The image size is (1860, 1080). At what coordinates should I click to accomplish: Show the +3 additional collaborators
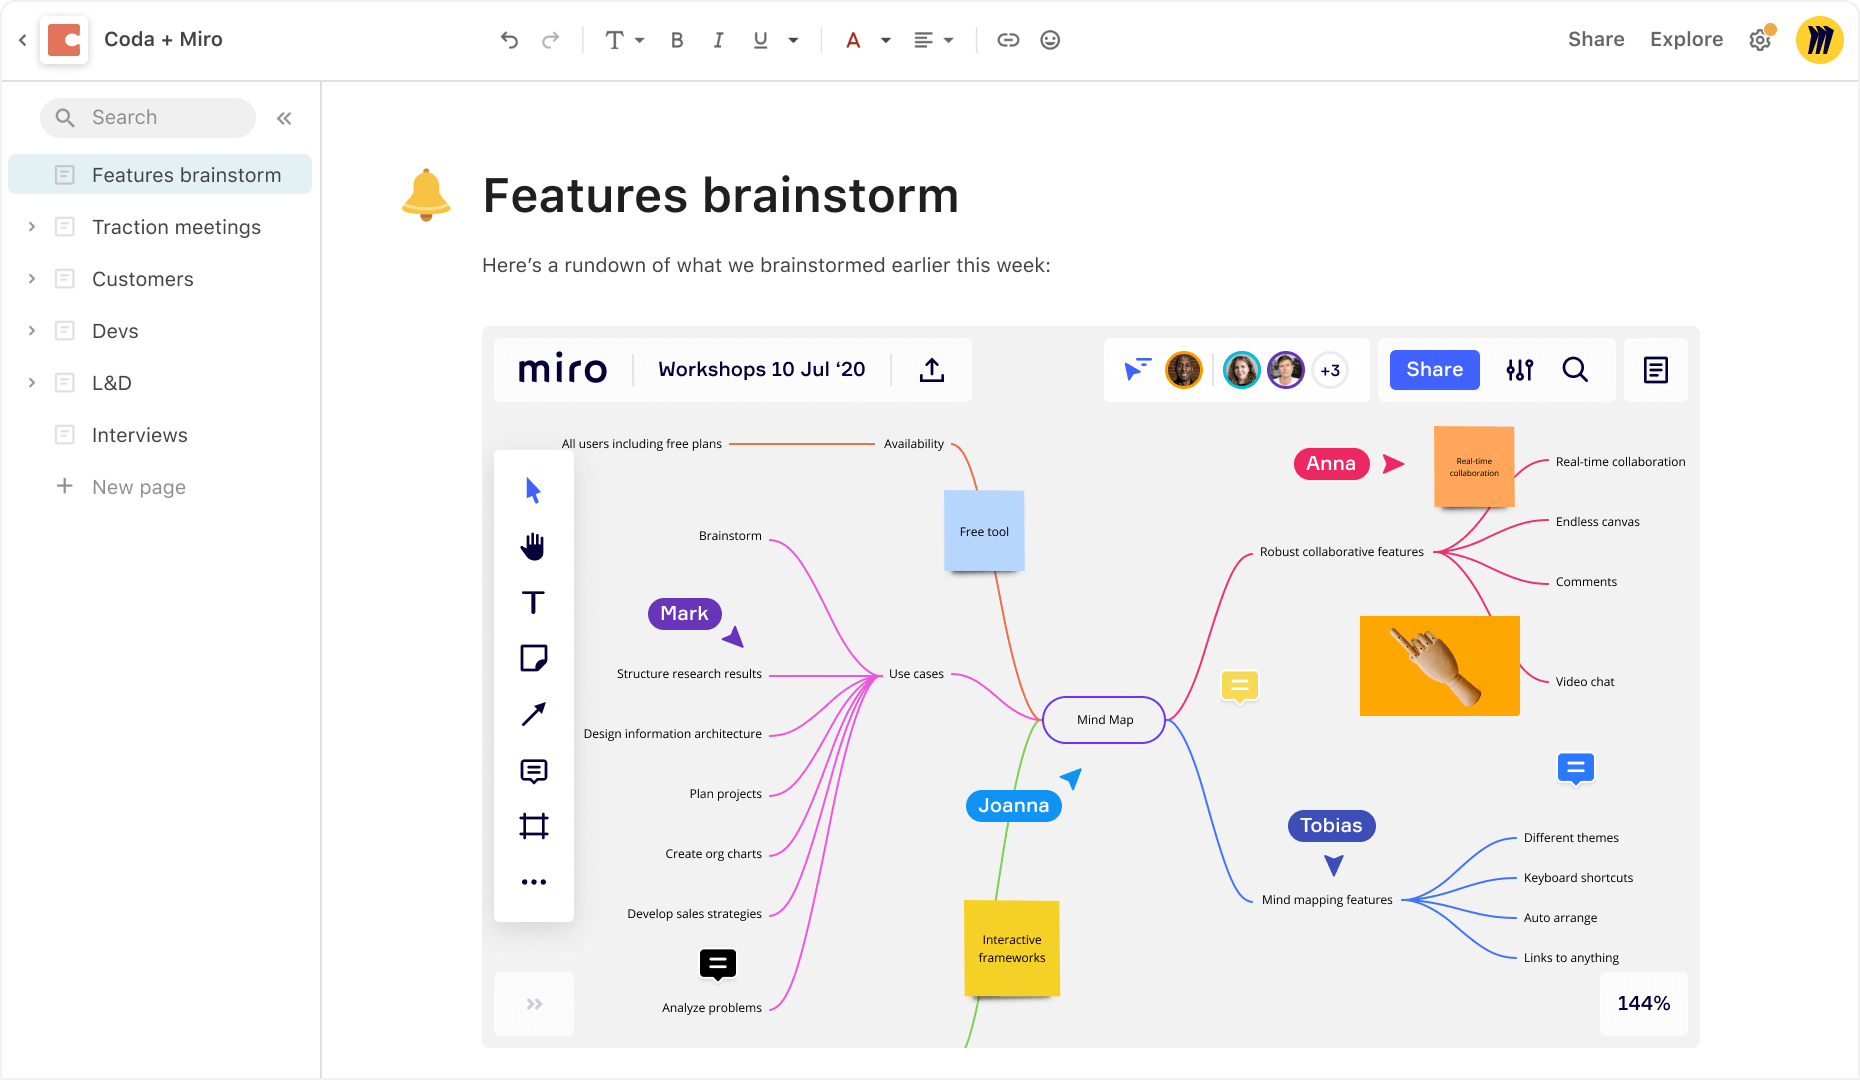click(x=1330, y=370)
